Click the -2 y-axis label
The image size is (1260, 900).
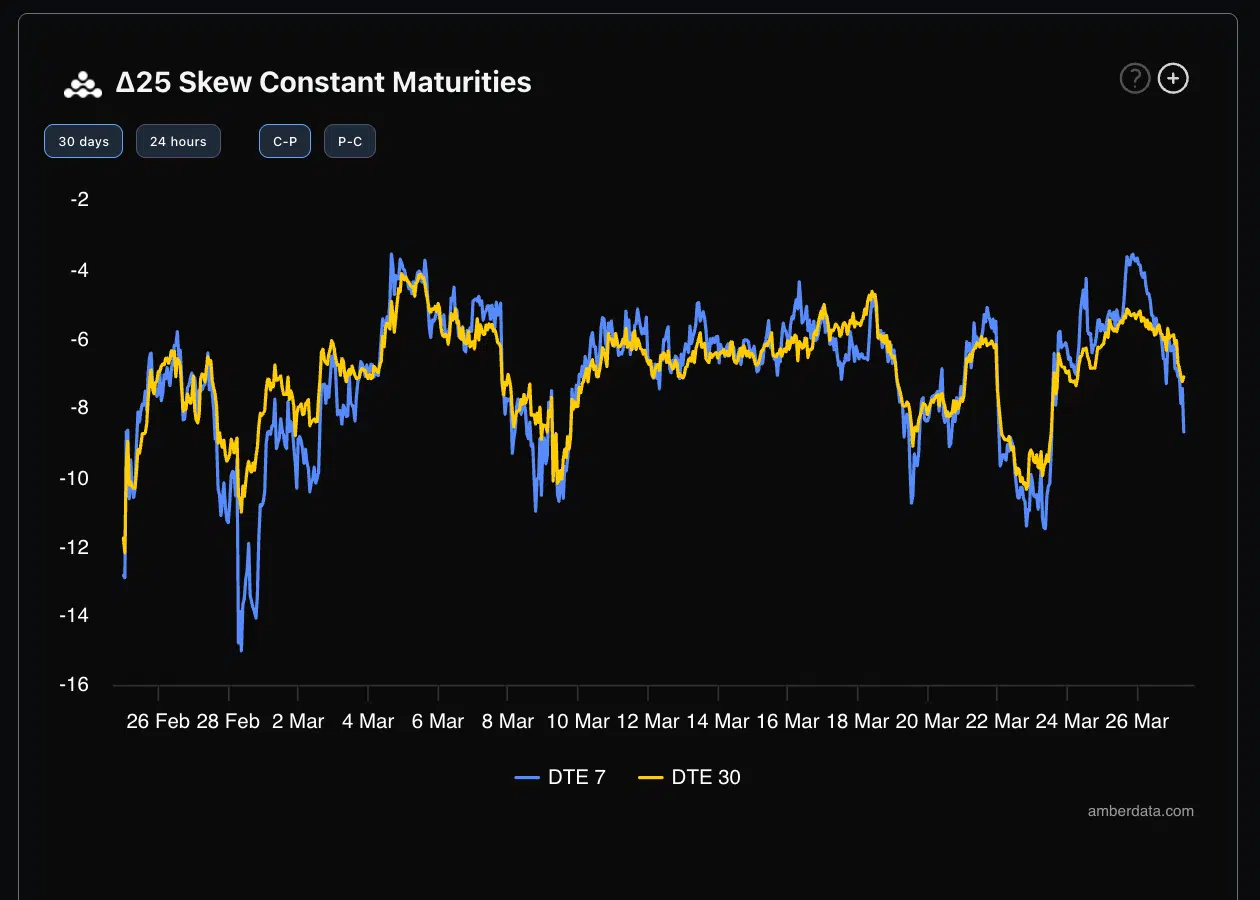pos(80,199)
